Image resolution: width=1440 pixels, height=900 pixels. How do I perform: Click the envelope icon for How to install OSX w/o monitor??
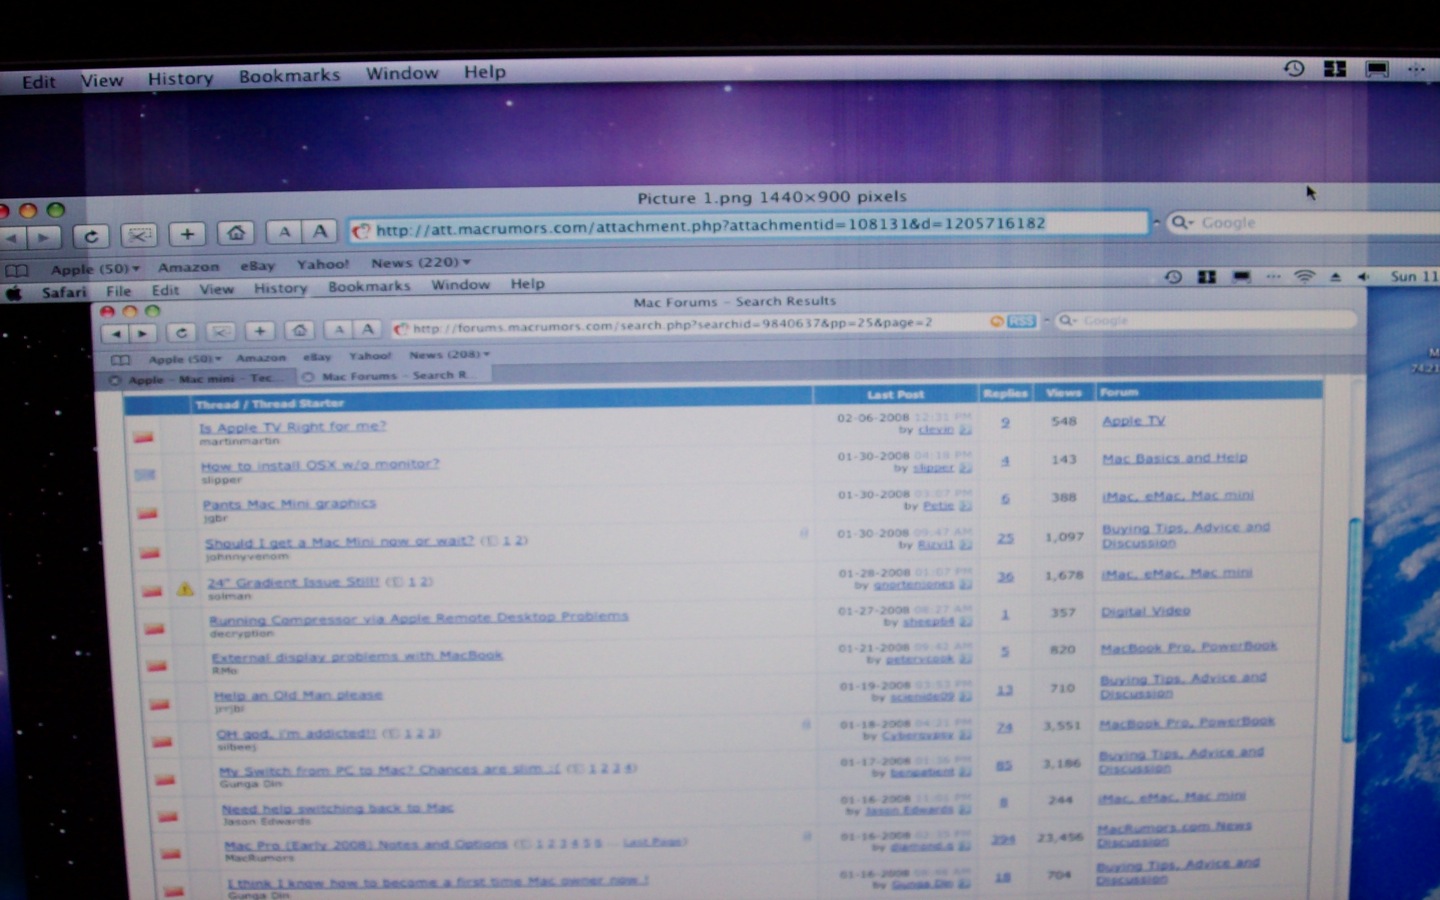tap(146, 475)
